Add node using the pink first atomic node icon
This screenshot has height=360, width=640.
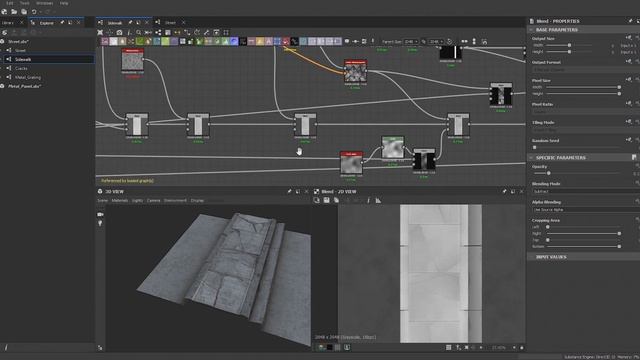pos(105,42)
